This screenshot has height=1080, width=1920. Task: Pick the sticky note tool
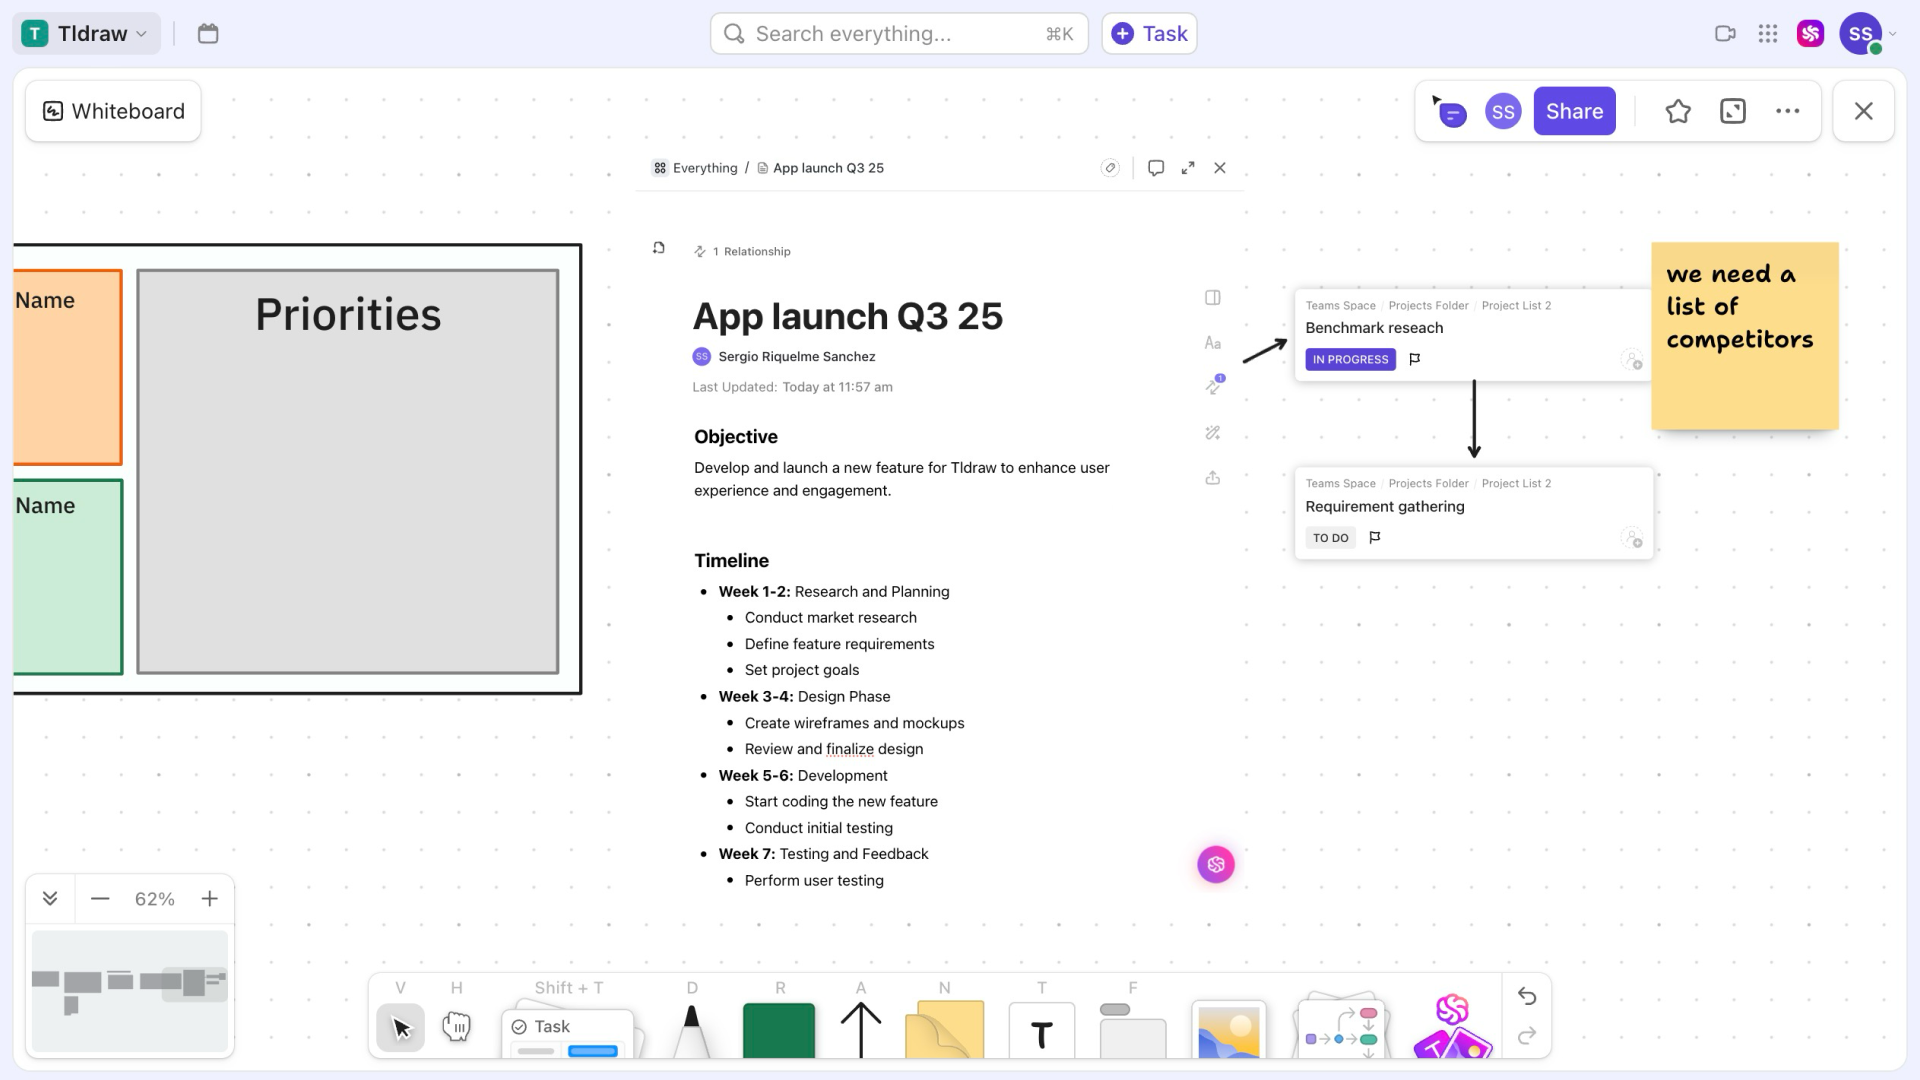944,1030
